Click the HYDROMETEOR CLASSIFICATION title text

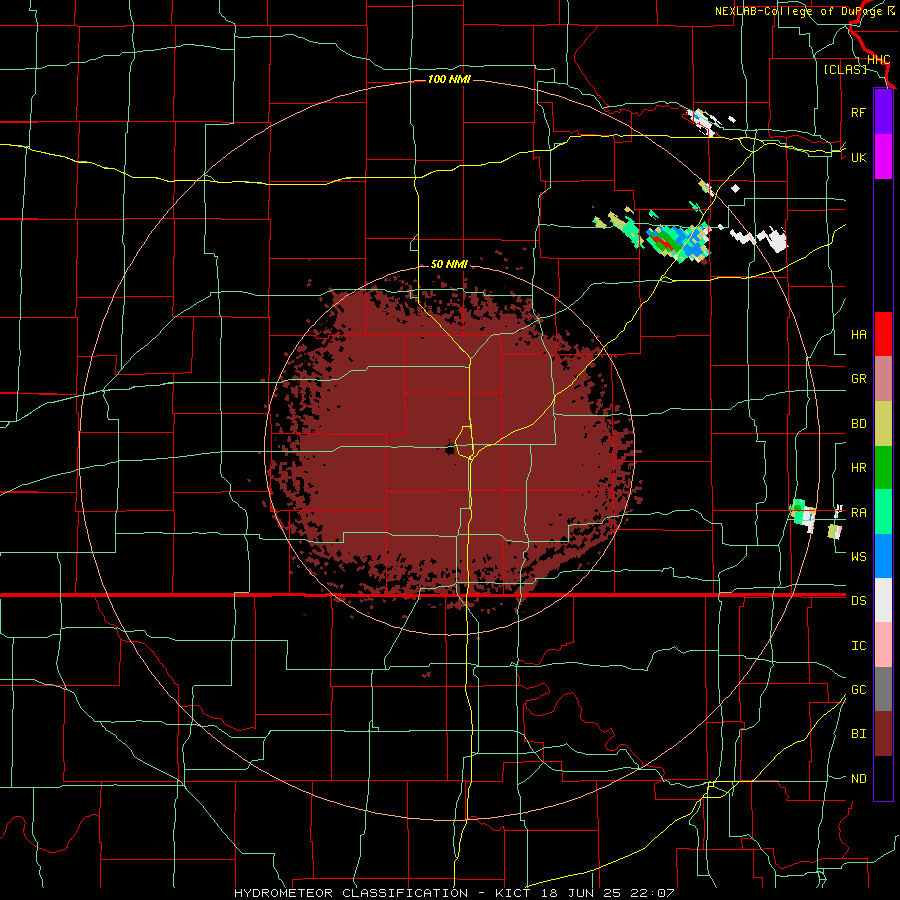click(x=351, y=893)
